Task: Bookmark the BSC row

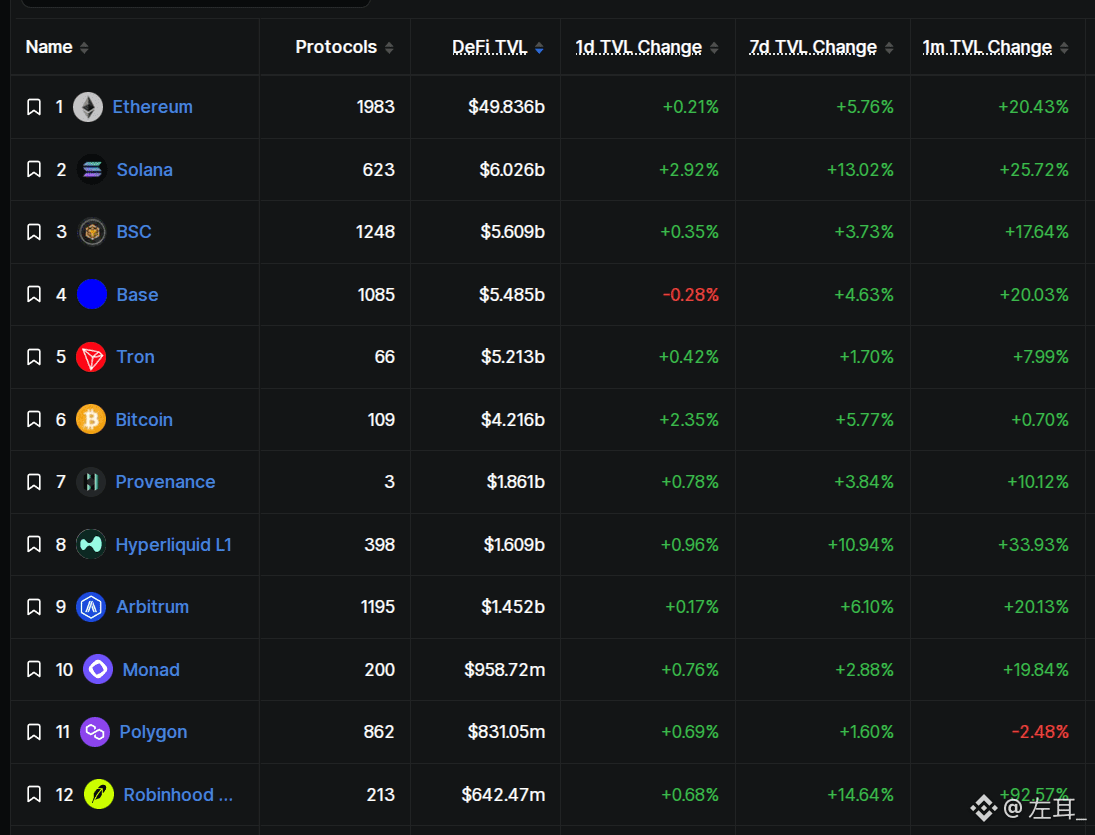Action: coord(34,232)
